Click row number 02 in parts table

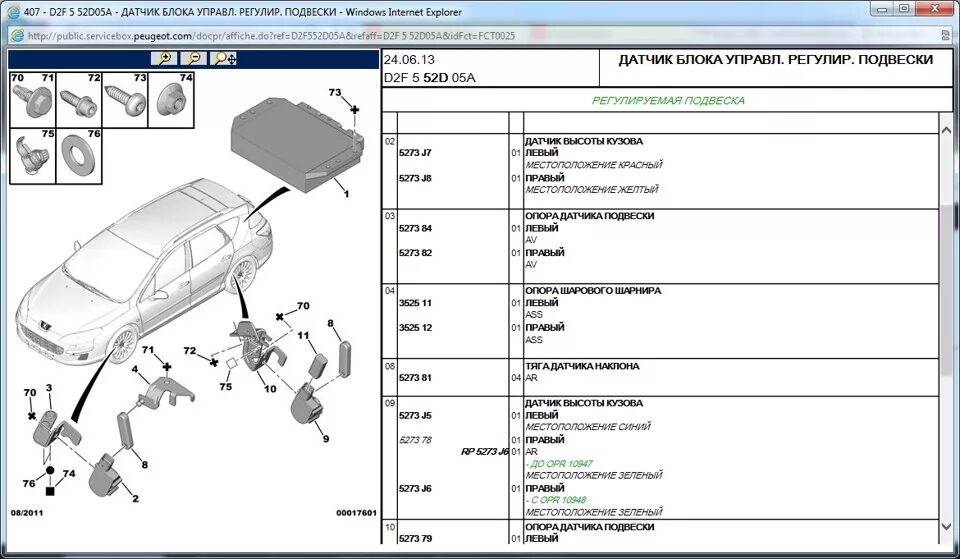point(390,141)
